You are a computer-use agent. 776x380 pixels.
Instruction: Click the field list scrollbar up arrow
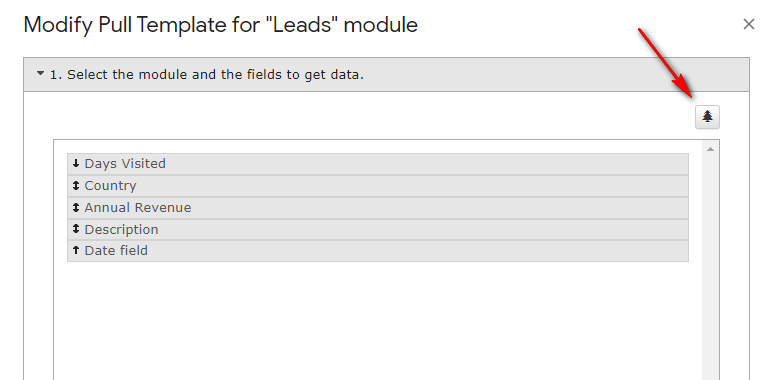pyautogui.click(x=710, y=149)
